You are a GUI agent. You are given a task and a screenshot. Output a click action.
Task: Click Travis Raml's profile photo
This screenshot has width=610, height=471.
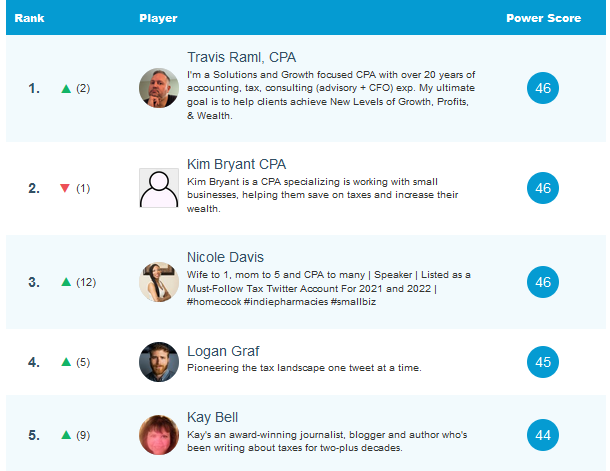(159, 88)
